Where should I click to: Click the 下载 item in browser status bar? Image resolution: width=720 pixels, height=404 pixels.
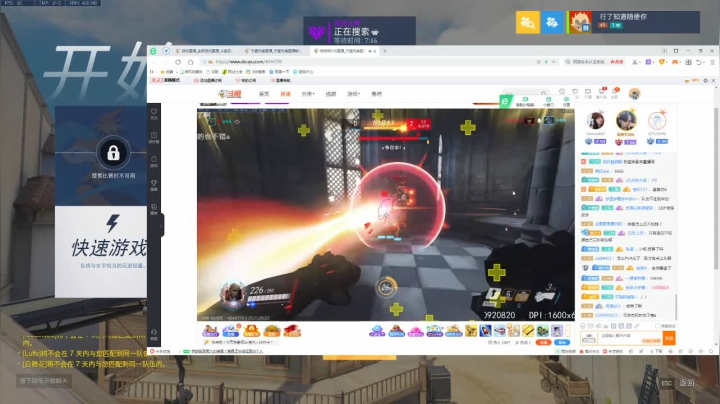click(x=657, y=351)
